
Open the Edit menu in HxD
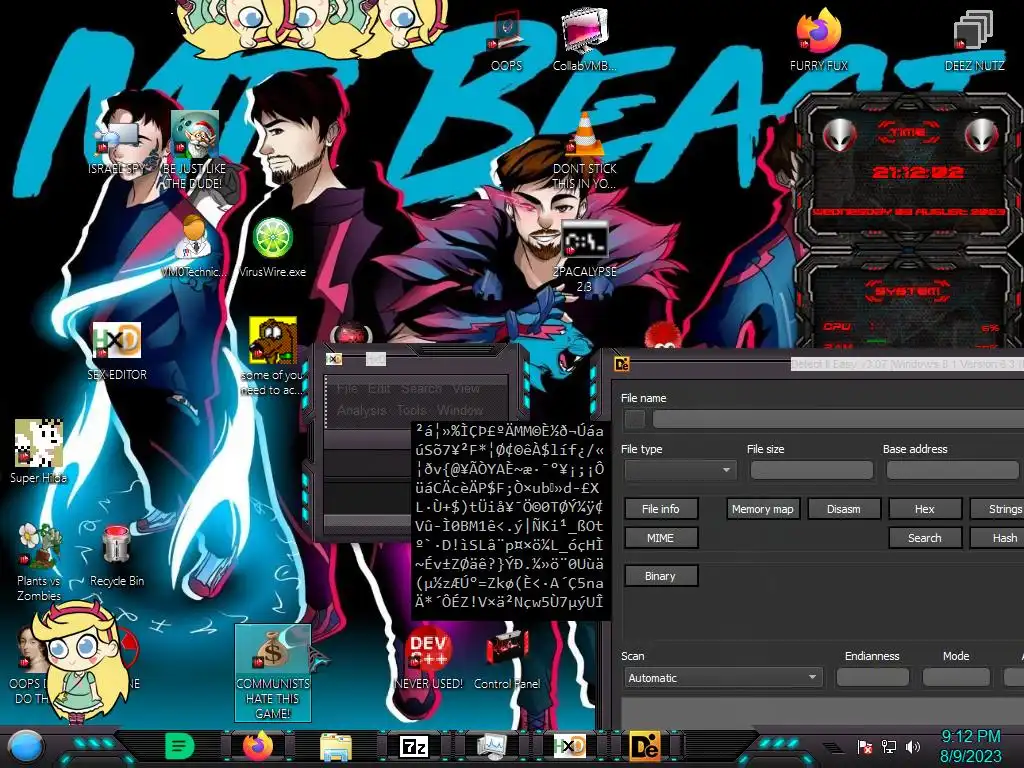click(x=379, y=389)
